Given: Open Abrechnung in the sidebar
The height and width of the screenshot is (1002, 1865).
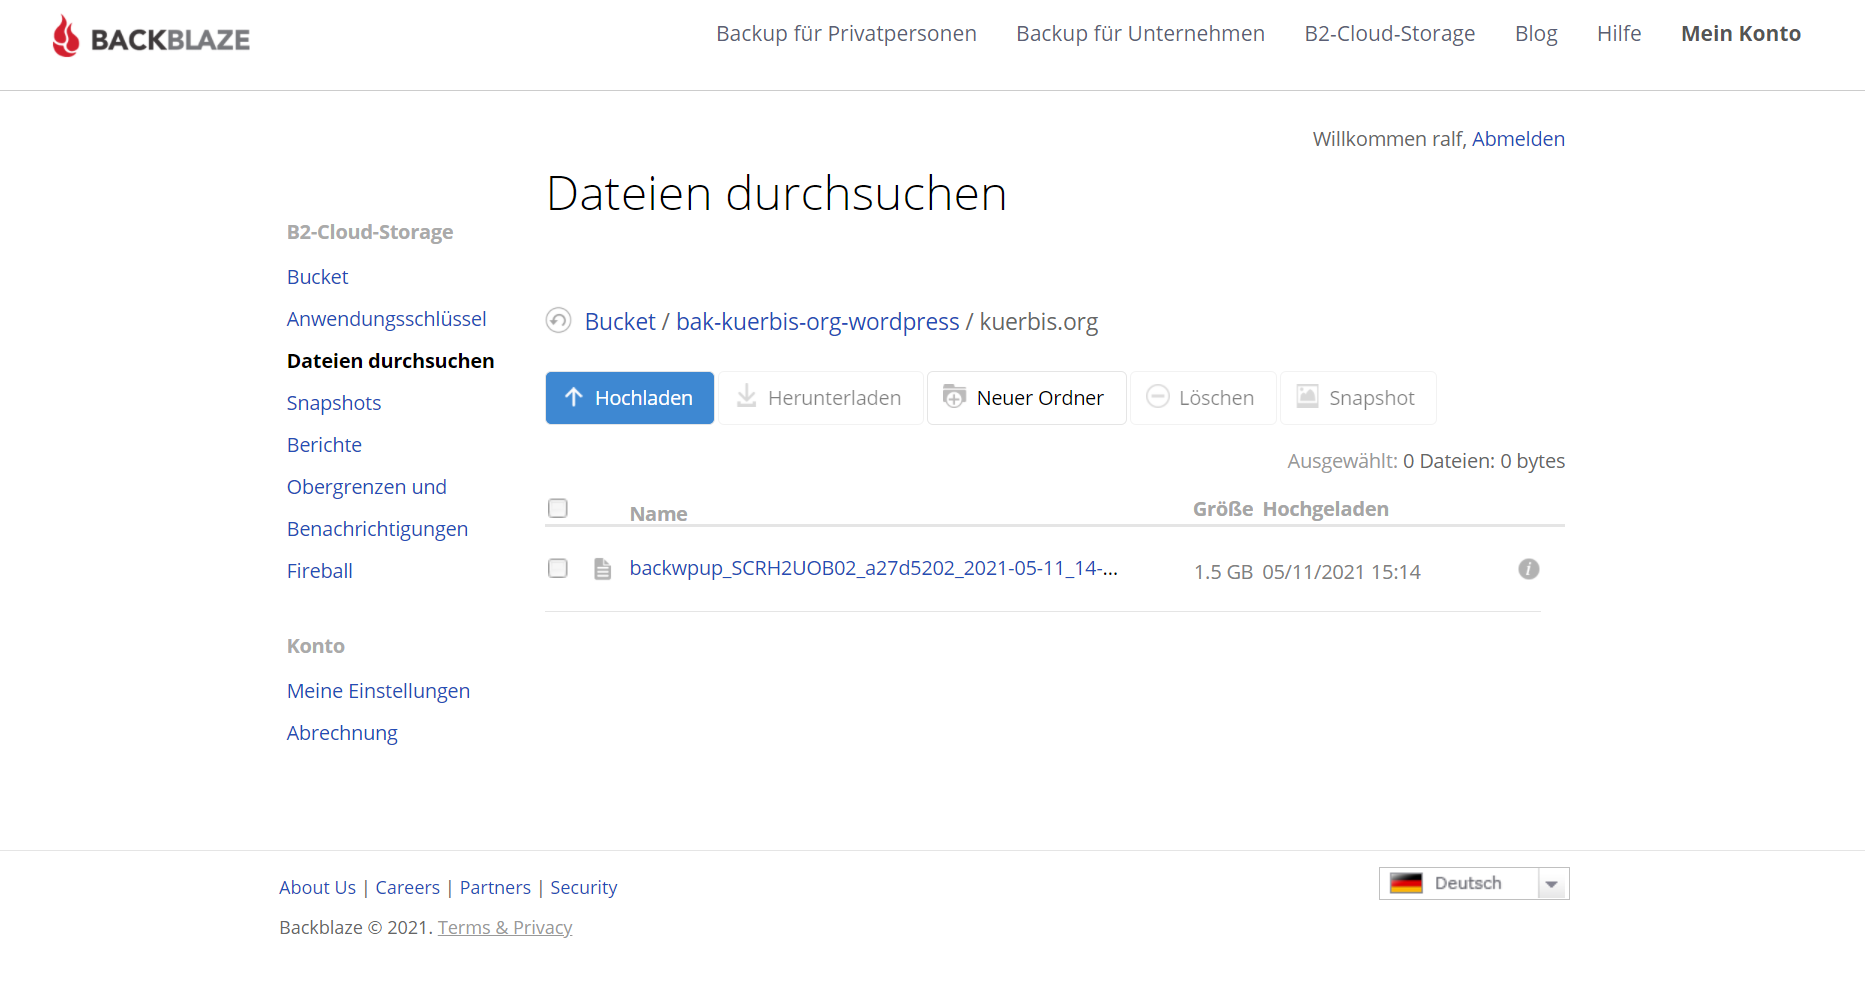Looking at the screenshot, I should point(342,733).
